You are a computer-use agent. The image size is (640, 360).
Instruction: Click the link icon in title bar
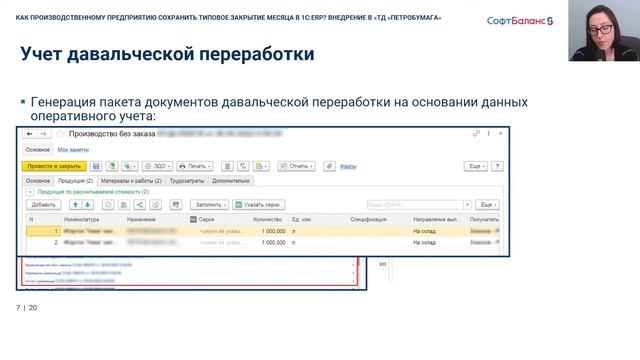[x=476, y=133]
